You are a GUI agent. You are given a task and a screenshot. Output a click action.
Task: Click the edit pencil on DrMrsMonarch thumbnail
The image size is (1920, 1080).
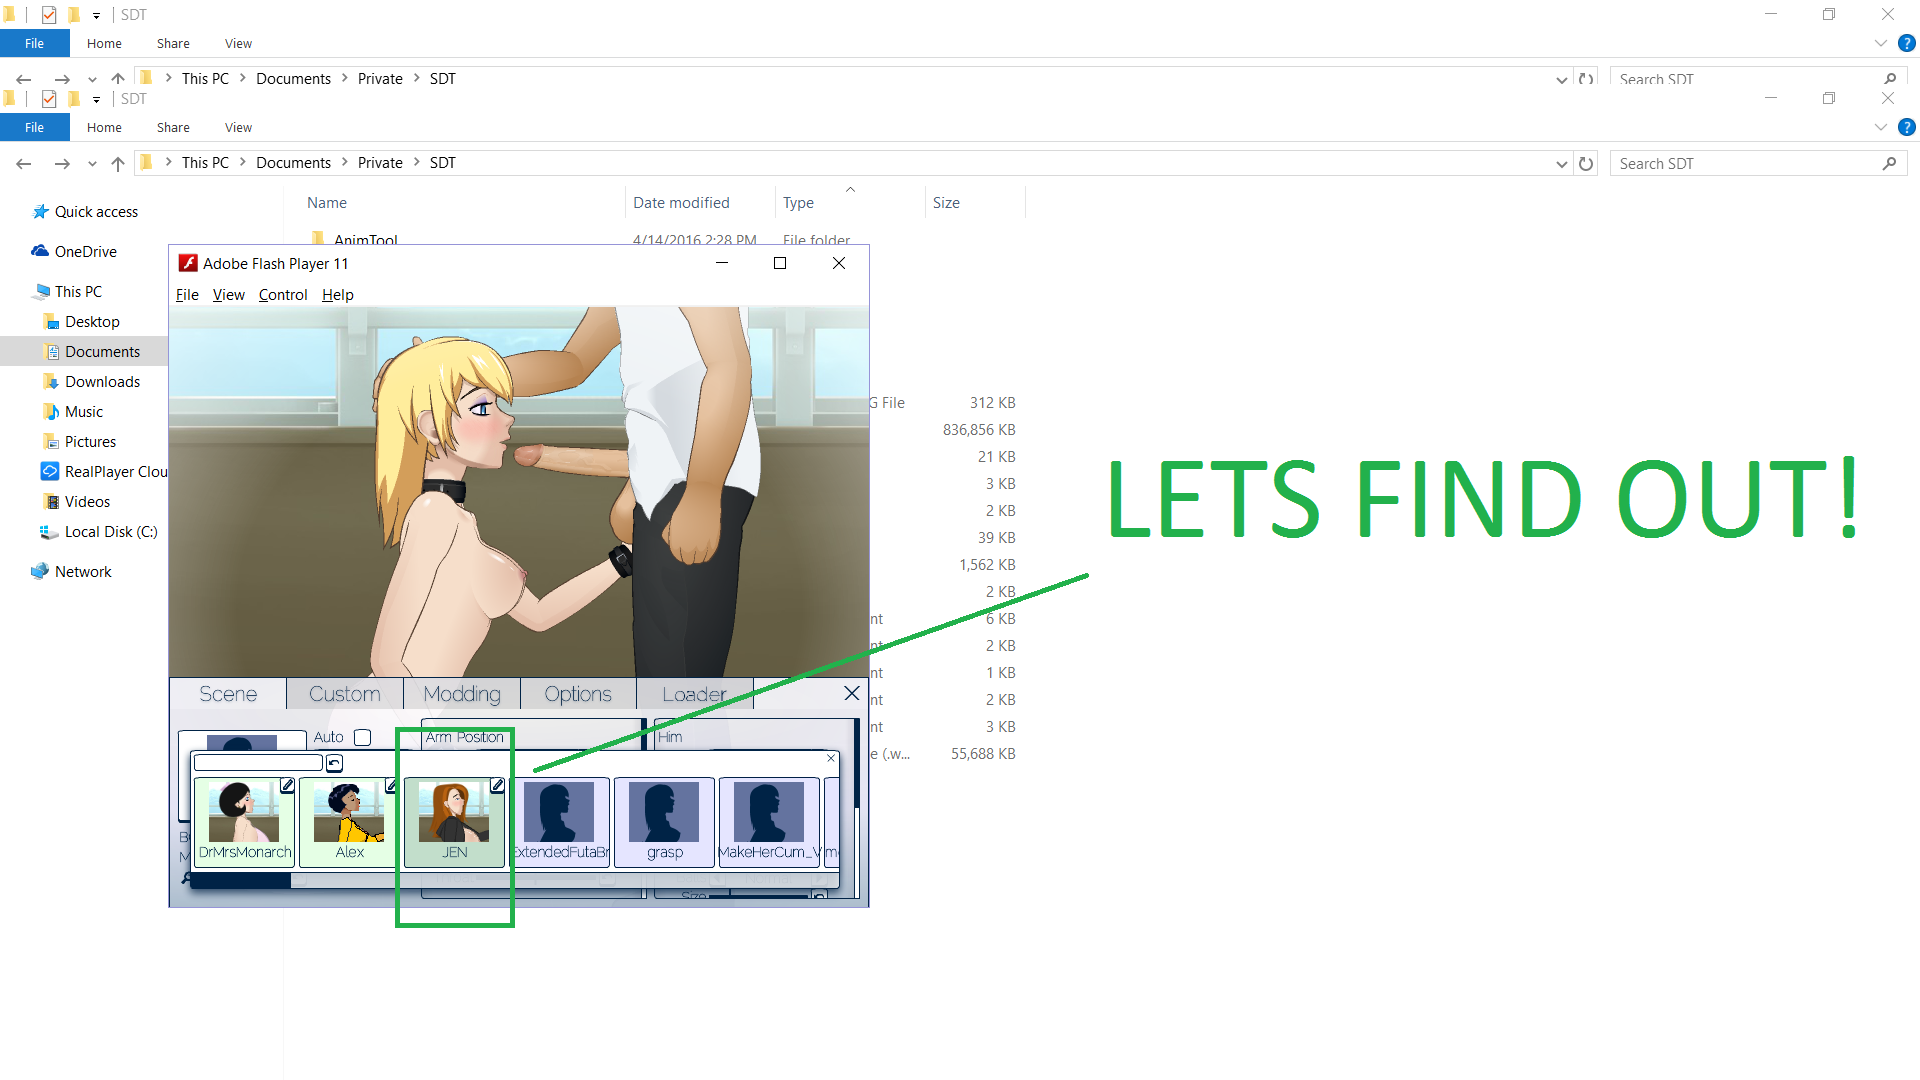(x=287, y=786)
